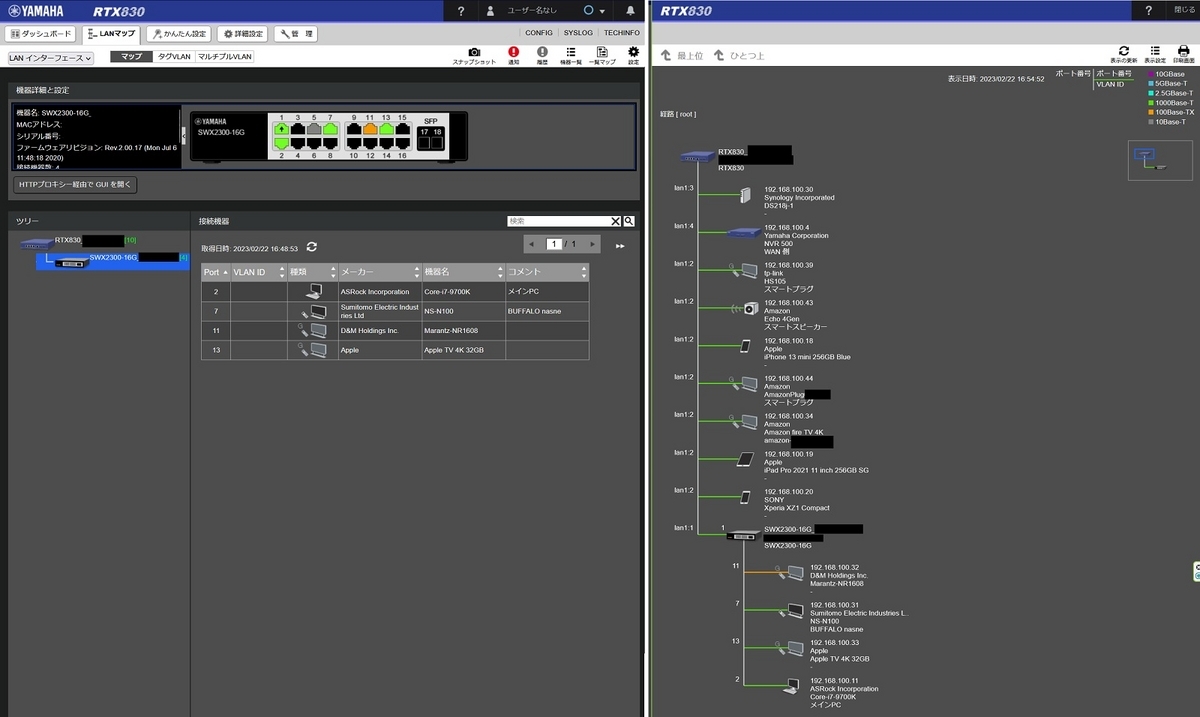The image size is (1200, 717).
Task: Open the 一覧マップ icon
Action: [x=602, y=52]
